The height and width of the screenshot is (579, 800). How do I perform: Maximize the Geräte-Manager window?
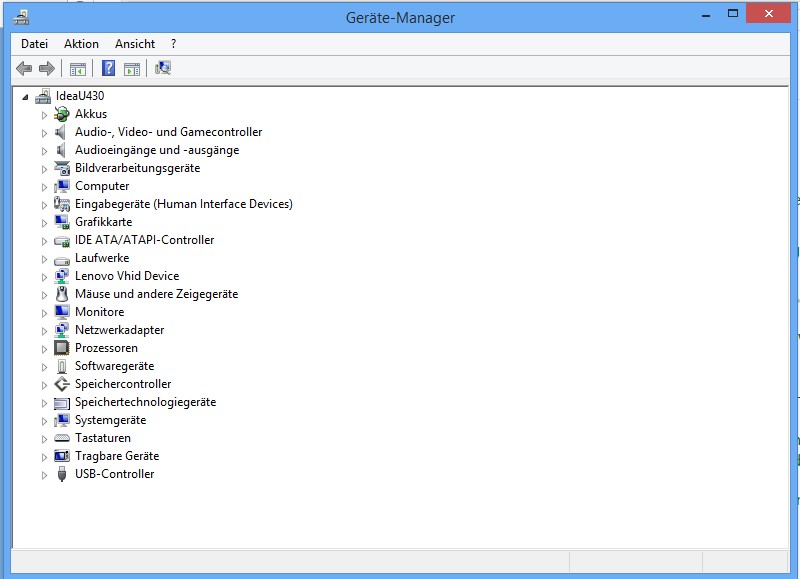point(733,14)
